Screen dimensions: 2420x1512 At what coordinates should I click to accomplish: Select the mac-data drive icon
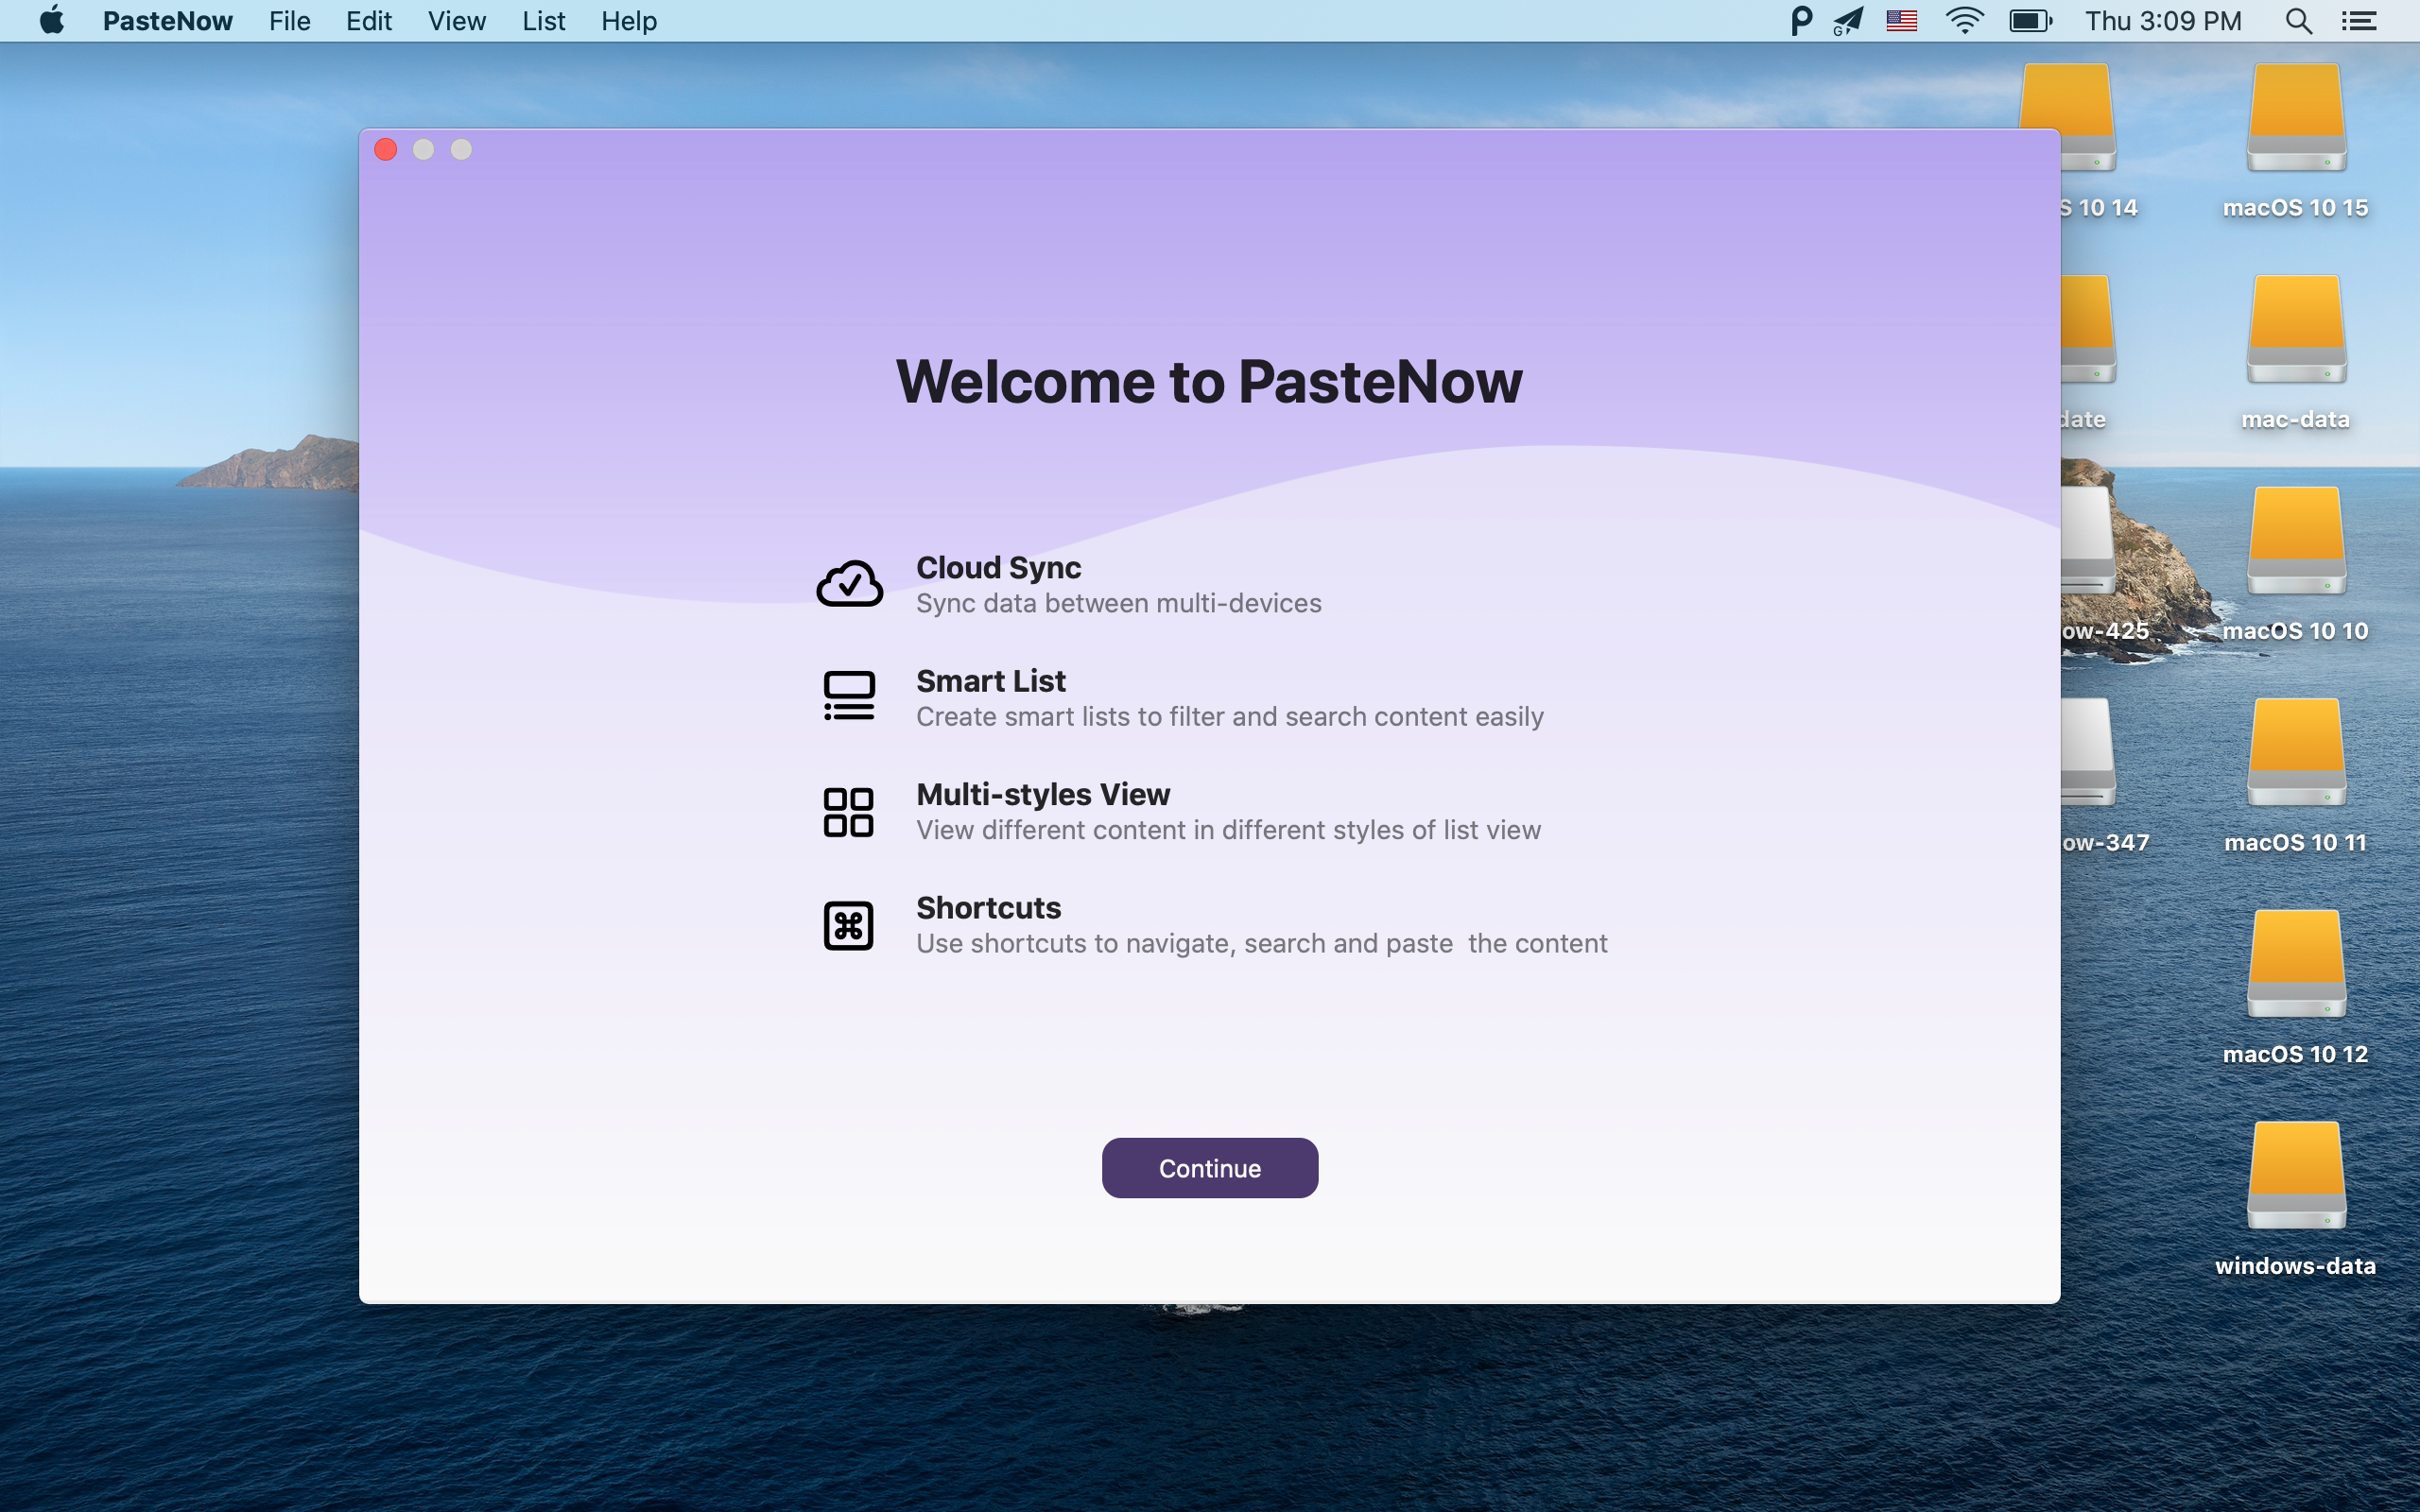2296,330
